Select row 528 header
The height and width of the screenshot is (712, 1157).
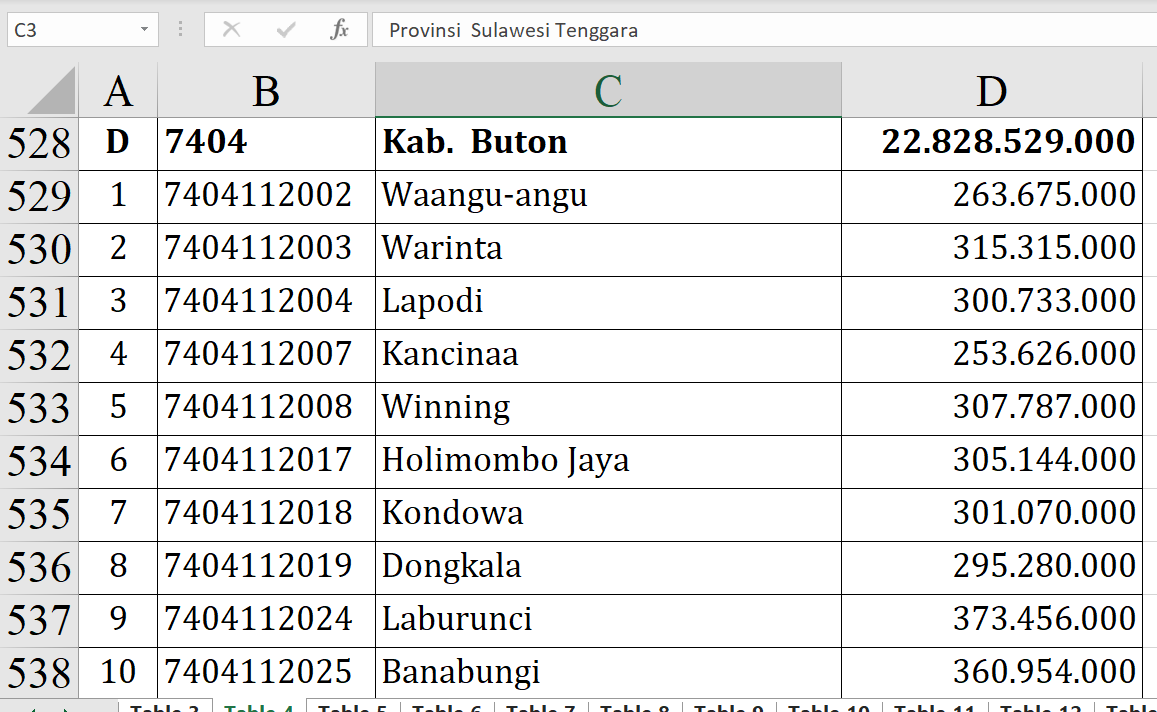[x=39, y=143]
